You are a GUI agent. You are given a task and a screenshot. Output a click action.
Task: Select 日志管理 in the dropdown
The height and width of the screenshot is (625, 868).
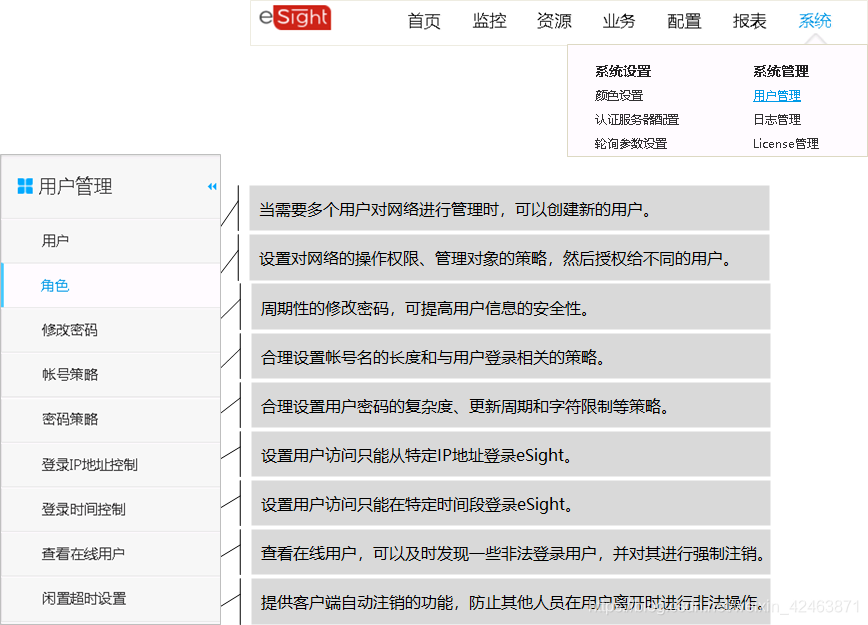point(777,120)
